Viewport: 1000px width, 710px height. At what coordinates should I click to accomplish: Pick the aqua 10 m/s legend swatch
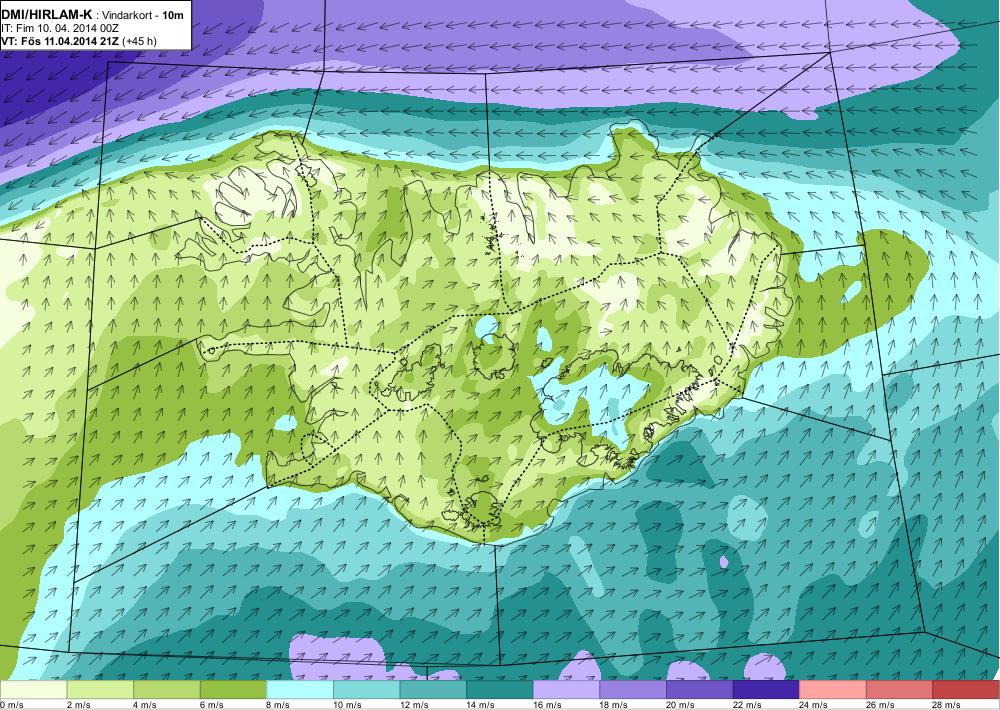tap(366, 690)
